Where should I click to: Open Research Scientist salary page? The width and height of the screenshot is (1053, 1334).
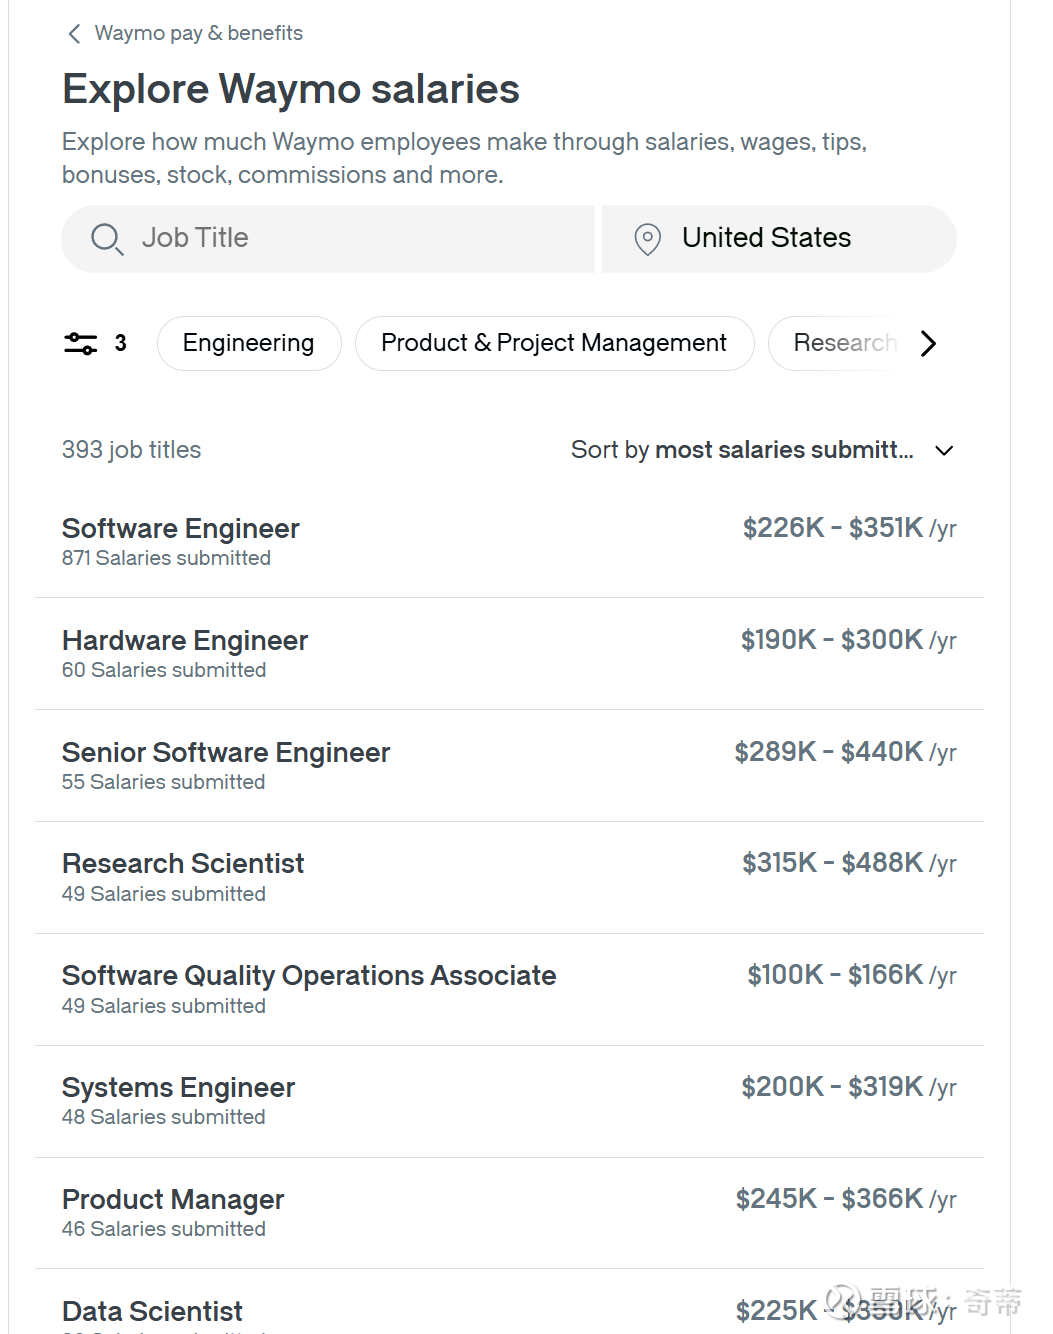point(183,864)
